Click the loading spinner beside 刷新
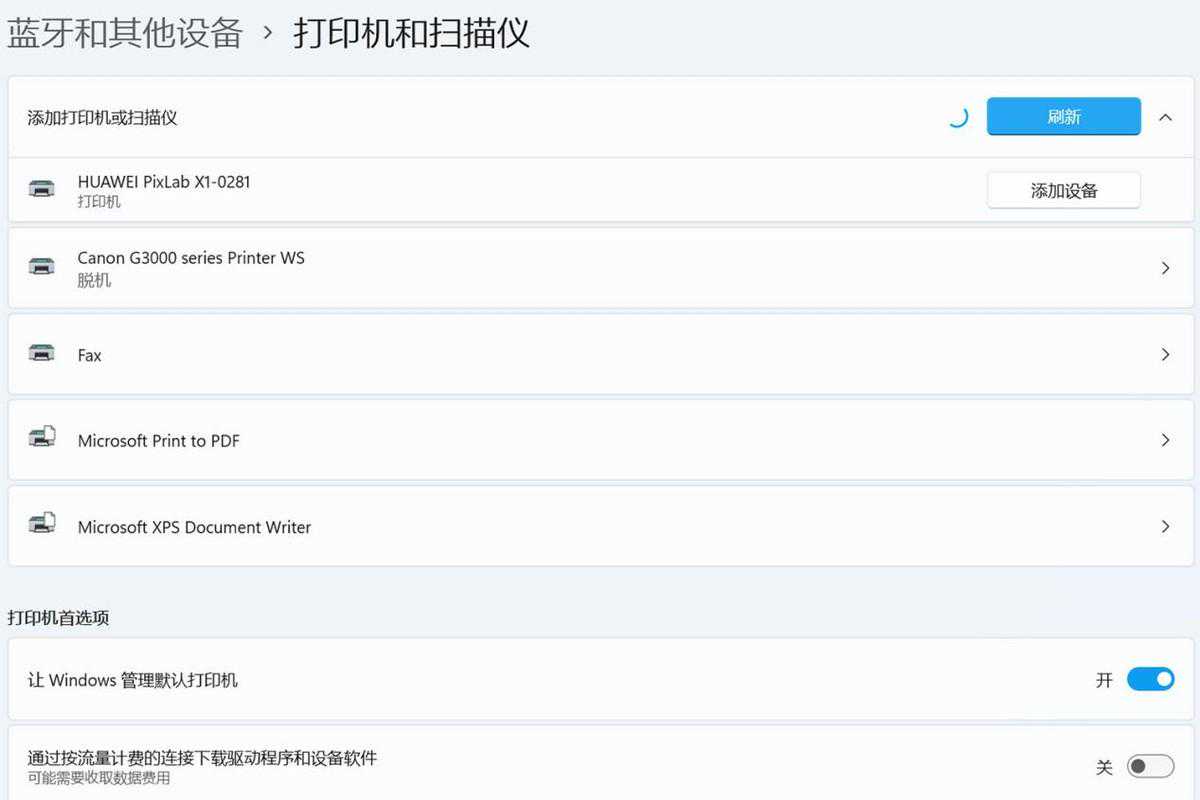 click(957, 117)
